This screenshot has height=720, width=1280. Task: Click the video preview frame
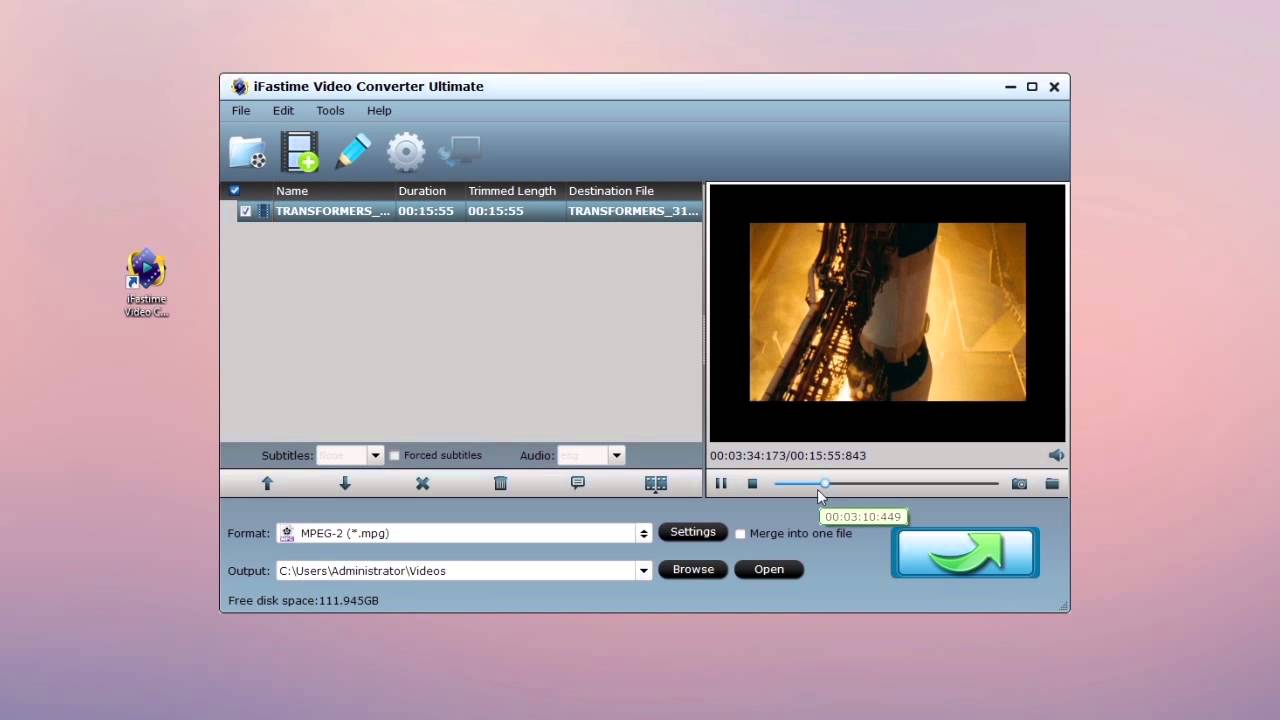pos(888,312)
